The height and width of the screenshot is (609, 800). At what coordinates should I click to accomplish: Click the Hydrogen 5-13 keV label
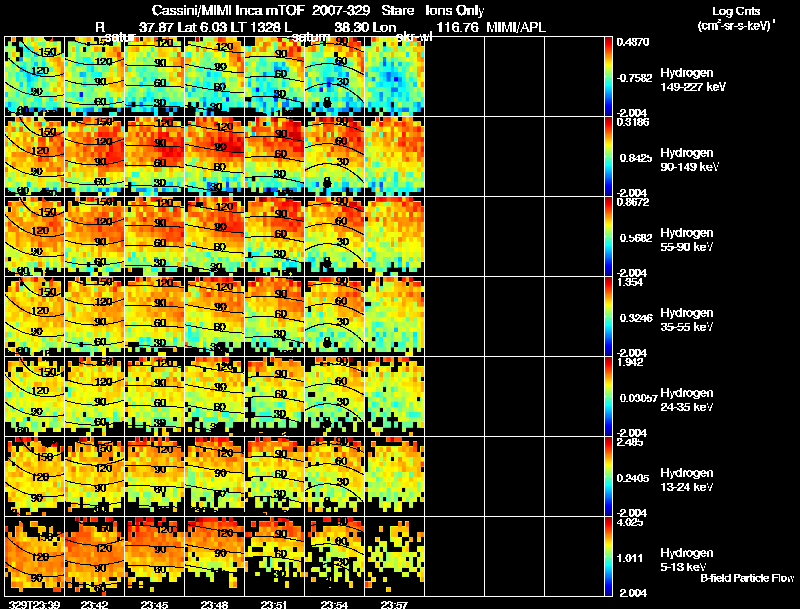[x=687, y=560]
